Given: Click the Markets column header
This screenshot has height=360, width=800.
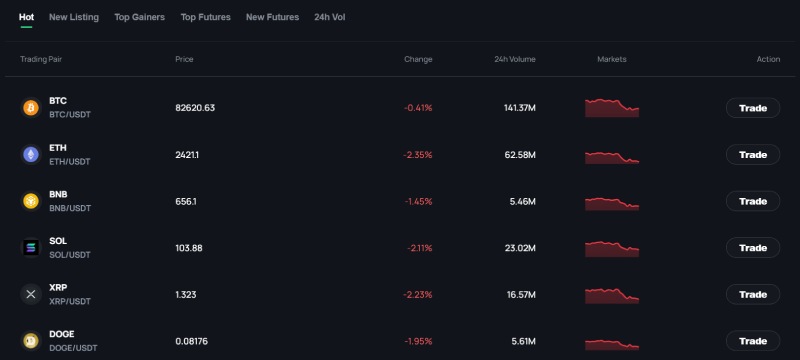Looking at the screenshot, I should click(612, 59).
